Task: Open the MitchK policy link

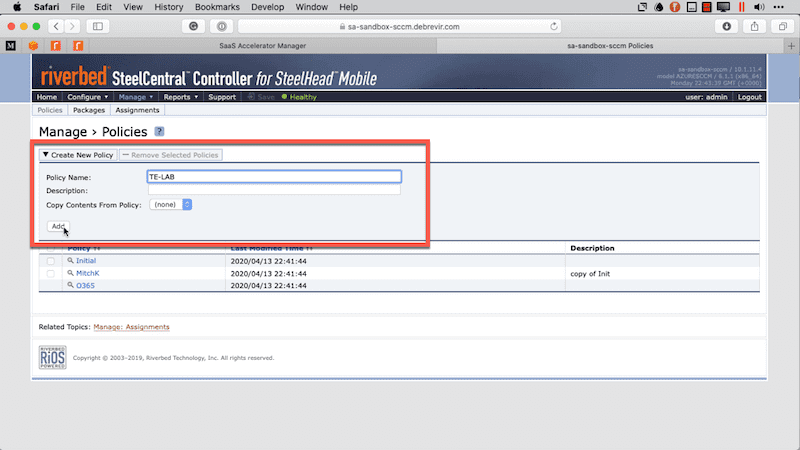Action: click(88, 273)
